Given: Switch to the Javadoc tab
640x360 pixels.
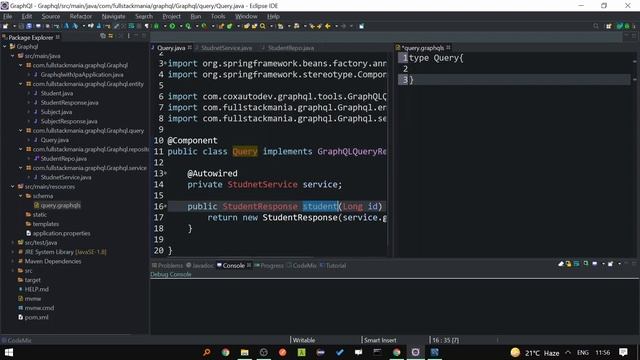Looking at the screenshot, I should (x=200, y=265).
